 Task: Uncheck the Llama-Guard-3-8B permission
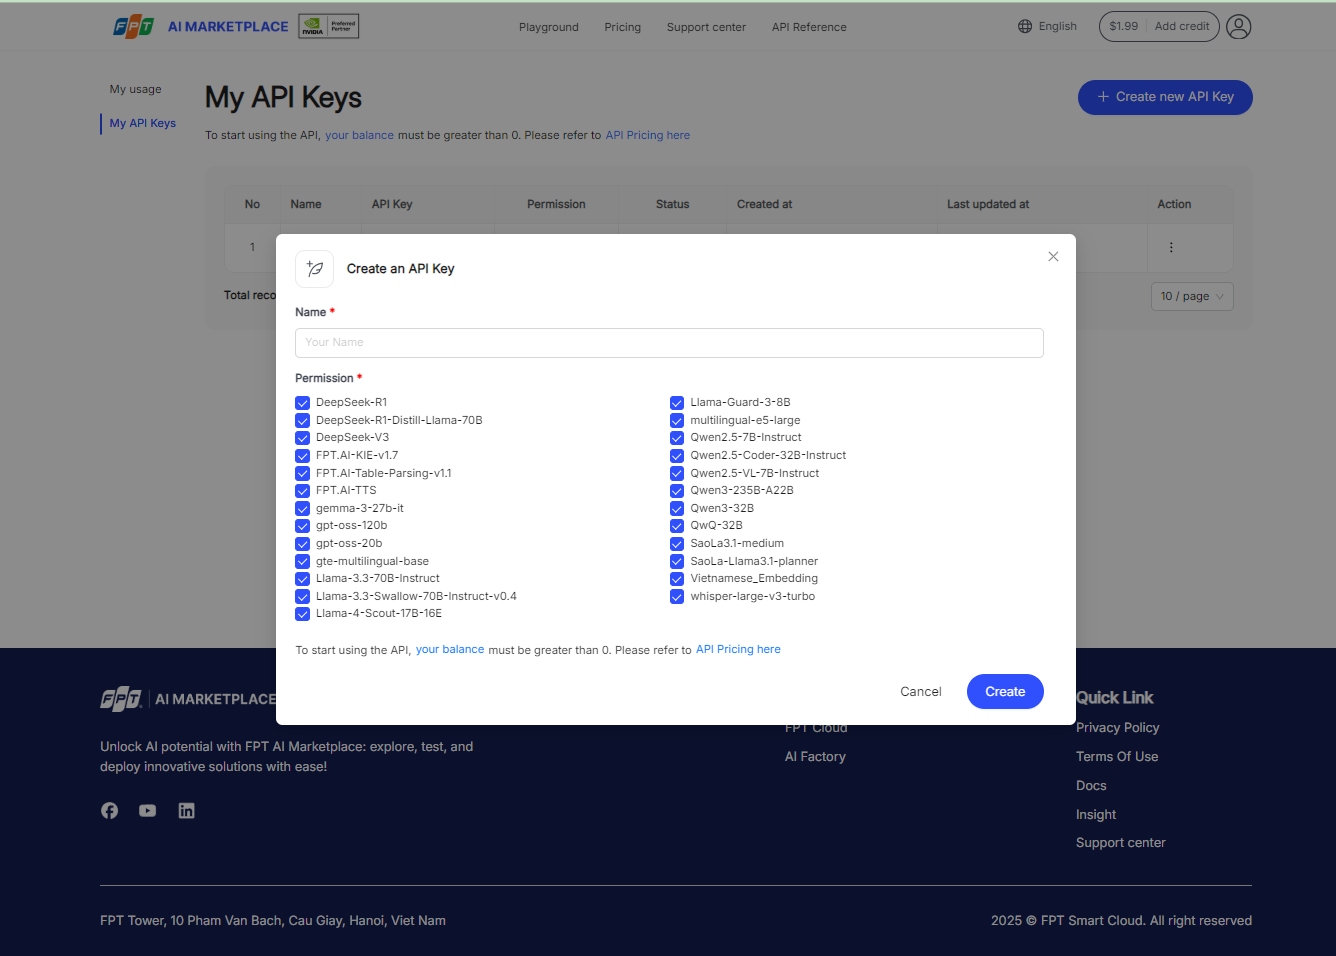[677, 403]
